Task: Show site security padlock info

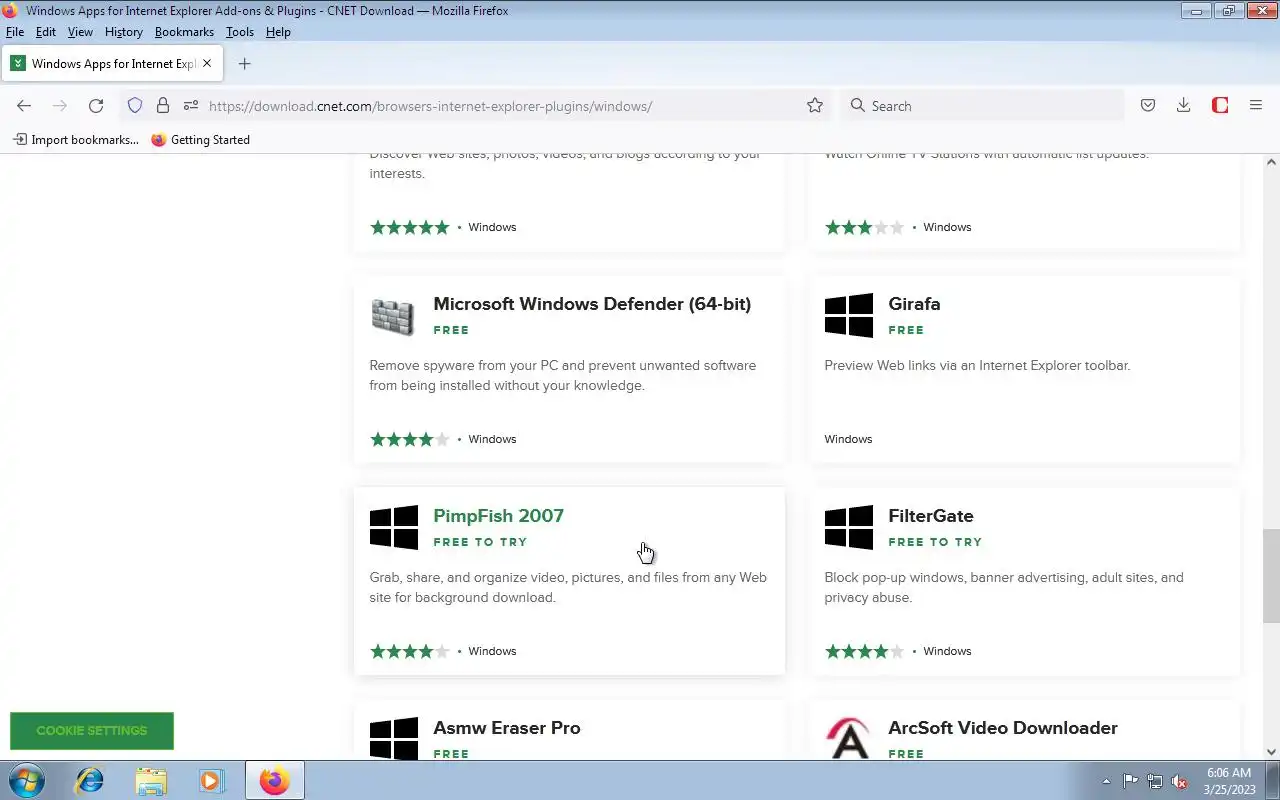Action: [163, 106]
